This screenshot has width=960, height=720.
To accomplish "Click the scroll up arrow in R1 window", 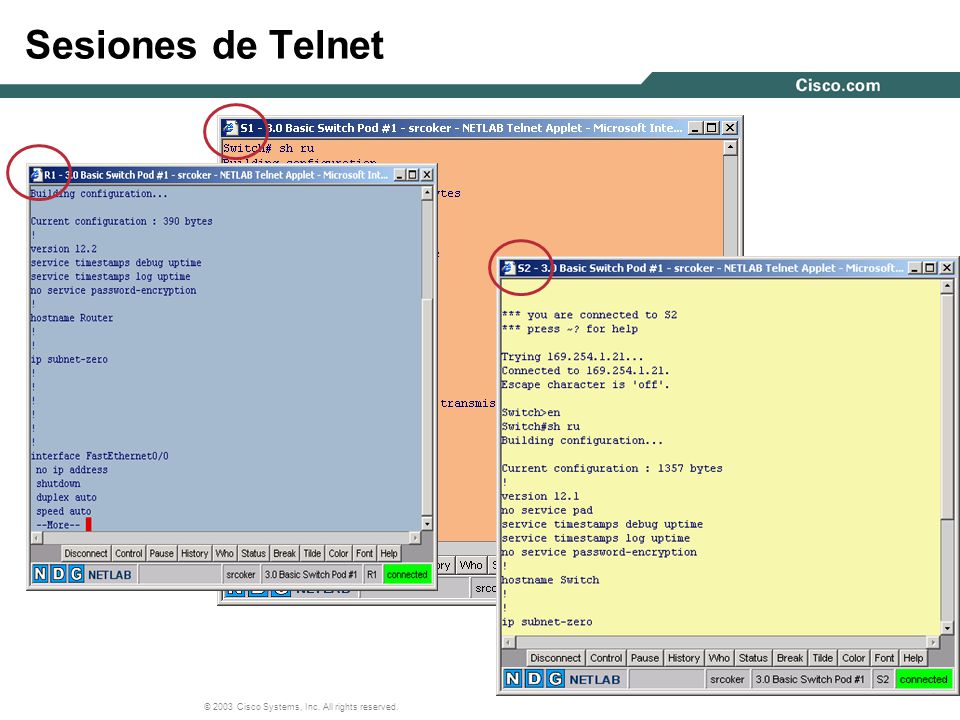I will pyautogui.click(x=427, y=193).
